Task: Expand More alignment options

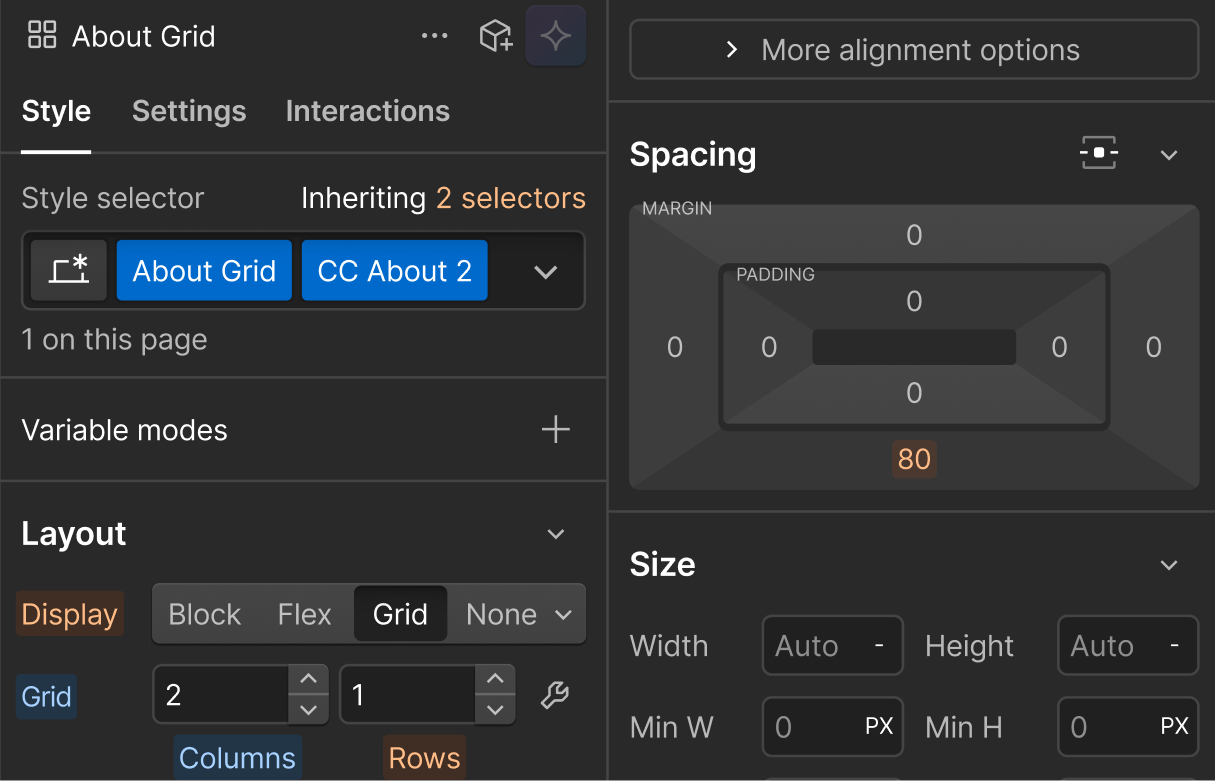Action: [913, 50]
